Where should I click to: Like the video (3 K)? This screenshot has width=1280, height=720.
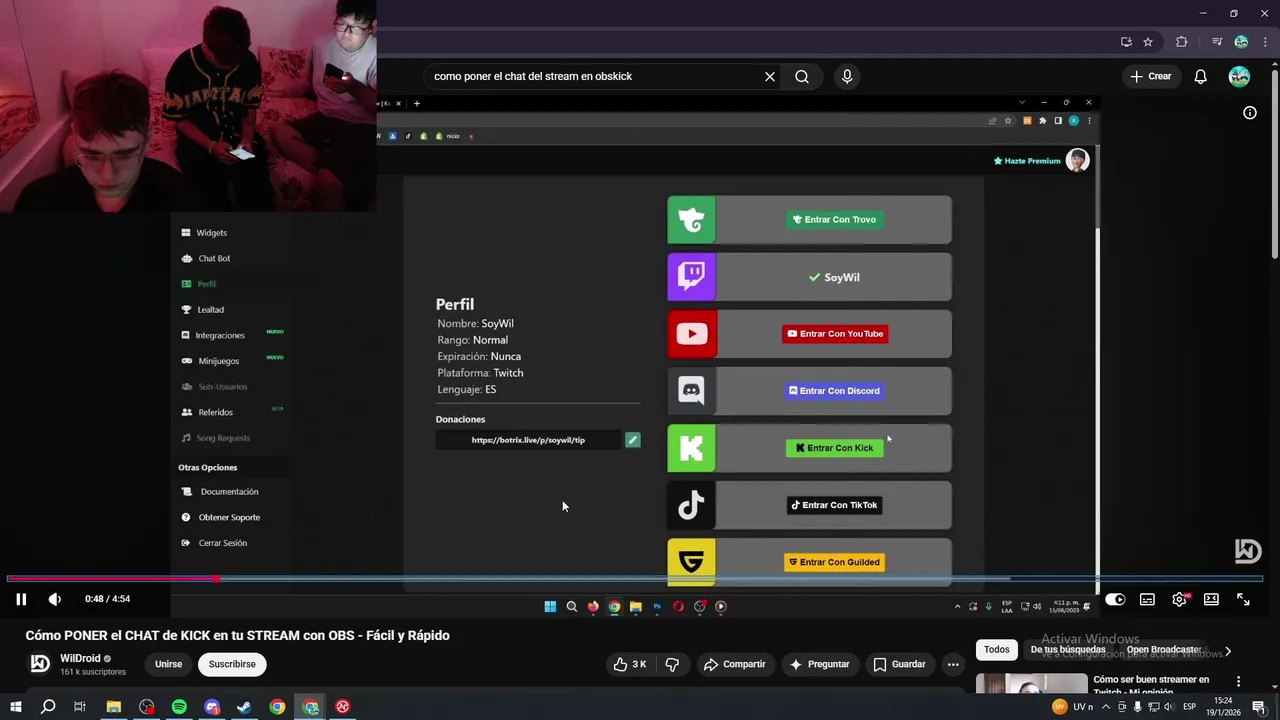[630, 664]
